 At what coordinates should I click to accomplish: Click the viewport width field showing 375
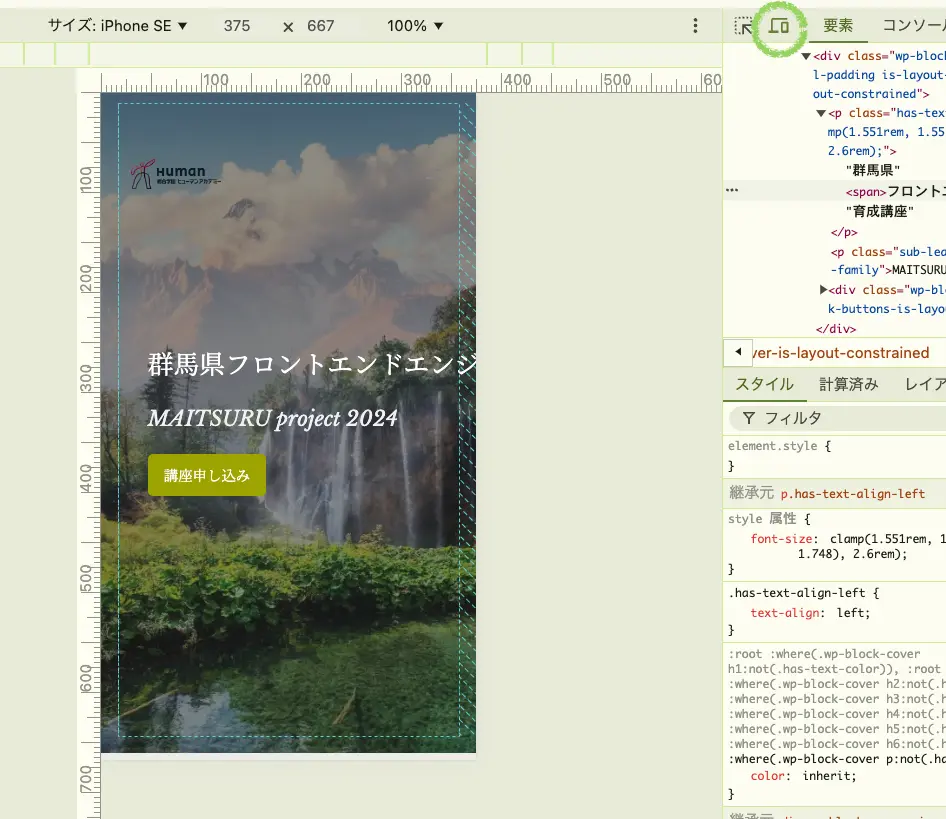tap(237, 26)
